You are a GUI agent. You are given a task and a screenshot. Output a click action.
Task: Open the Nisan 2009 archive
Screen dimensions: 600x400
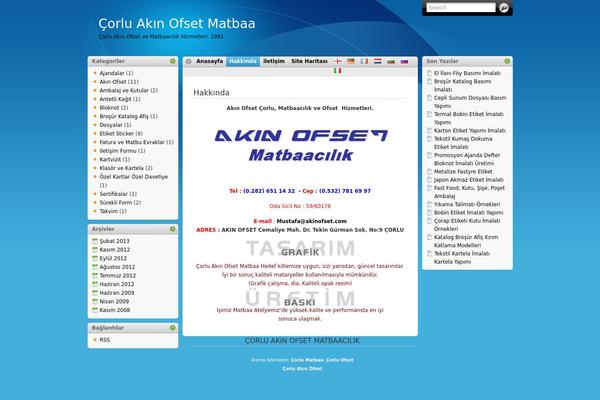point(114,301)
